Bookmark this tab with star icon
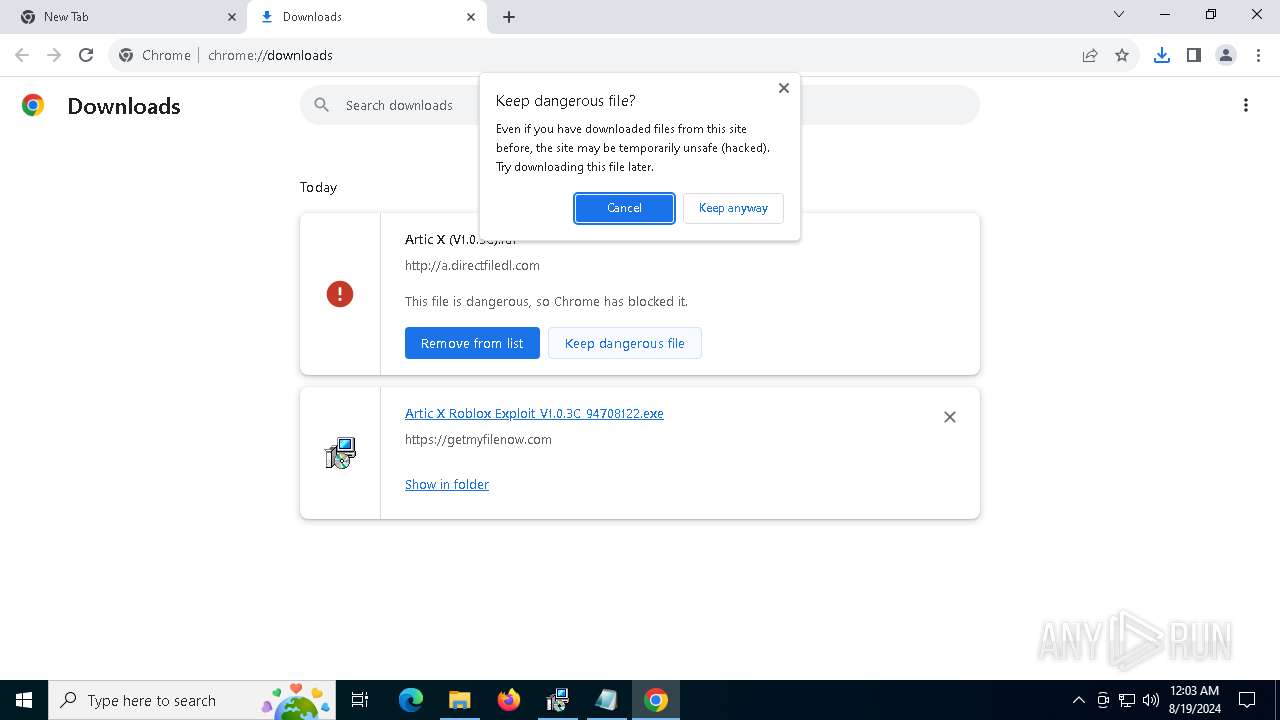Image resolution: width=1280 pixels, height=720 pixels. point(1122,55)
